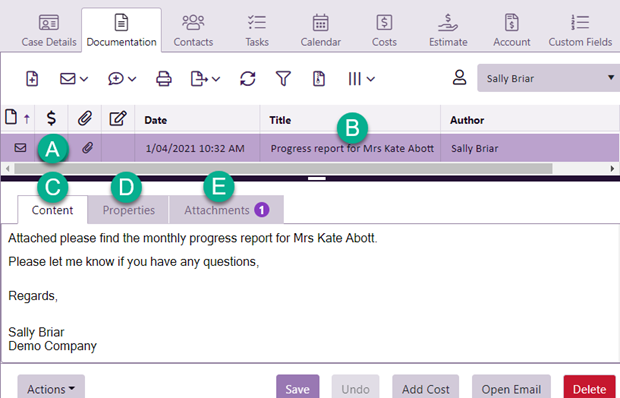The image size is (620, 398).
Task: Expand the add comment dropdown chevron
Action: click(132, 79)
